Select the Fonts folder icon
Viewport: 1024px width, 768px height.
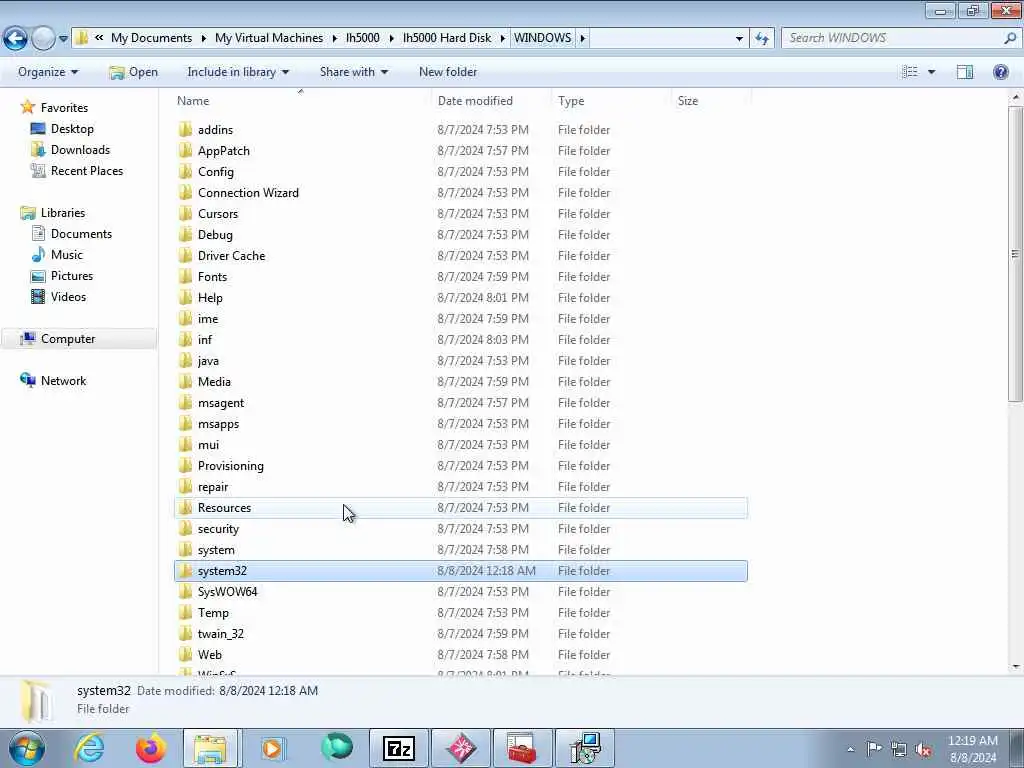coord(186,276)
